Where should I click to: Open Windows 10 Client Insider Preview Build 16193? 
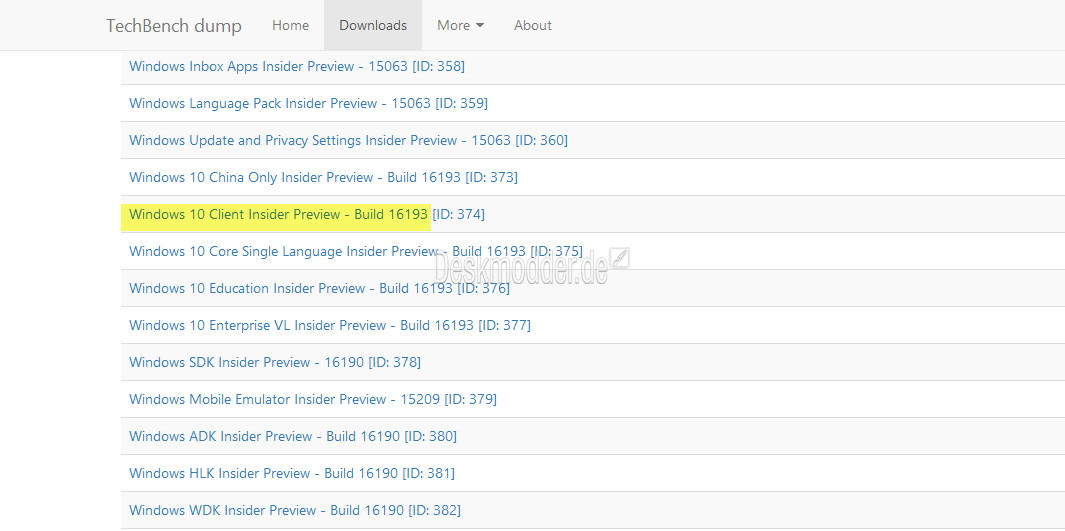pyautogui.click(x=307, y=215)
